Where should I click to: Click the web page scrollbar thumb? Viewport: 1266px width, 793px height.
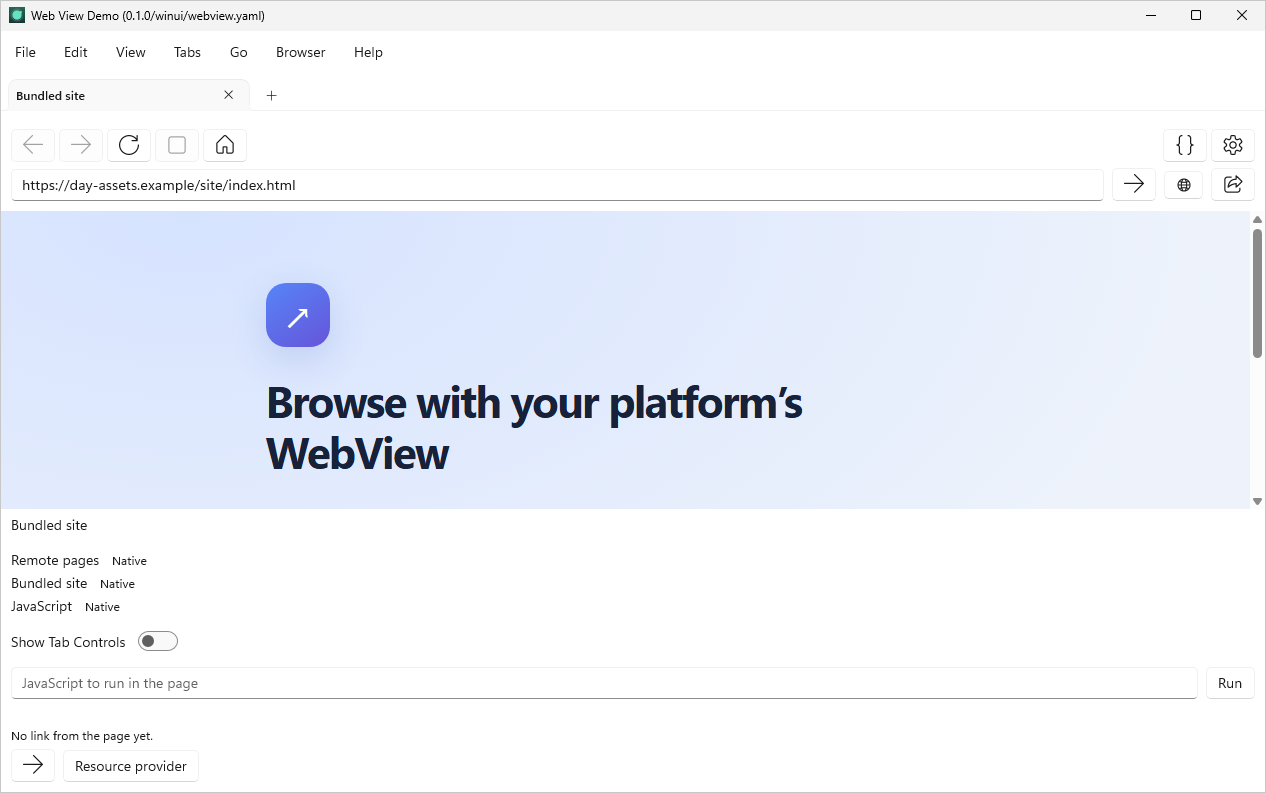1257,292
